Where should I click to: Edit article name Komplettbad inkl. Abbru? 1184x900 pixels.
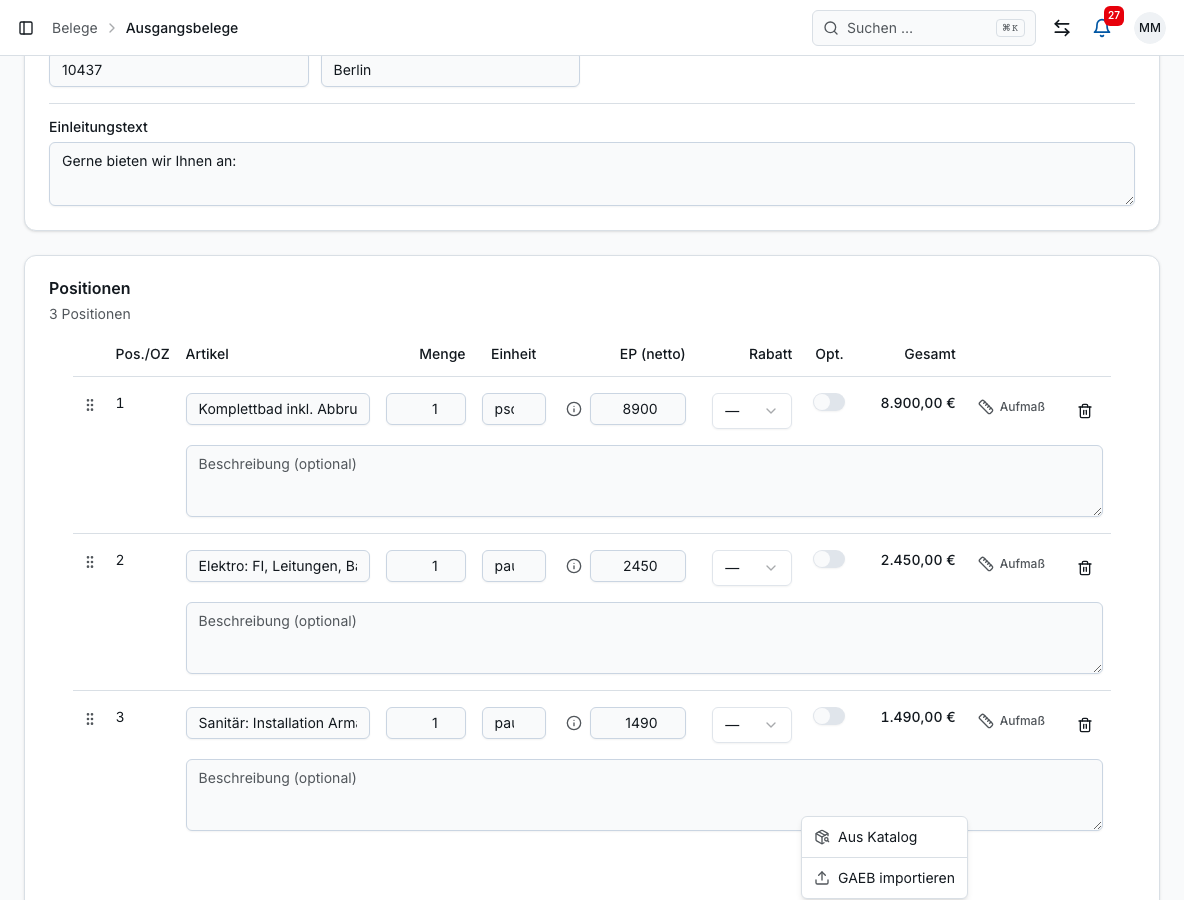[278, 409]
